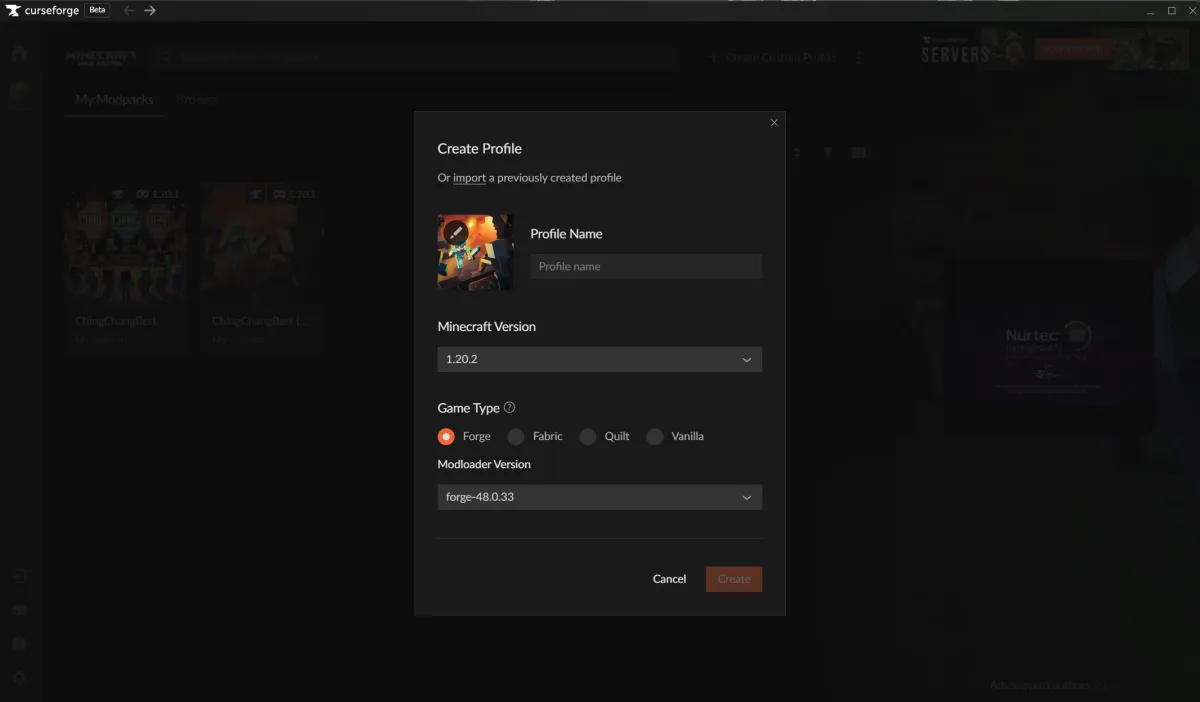1200x702 pixels.
Task: Close the Create Profile dialog with X
Action: pos(774,123)
